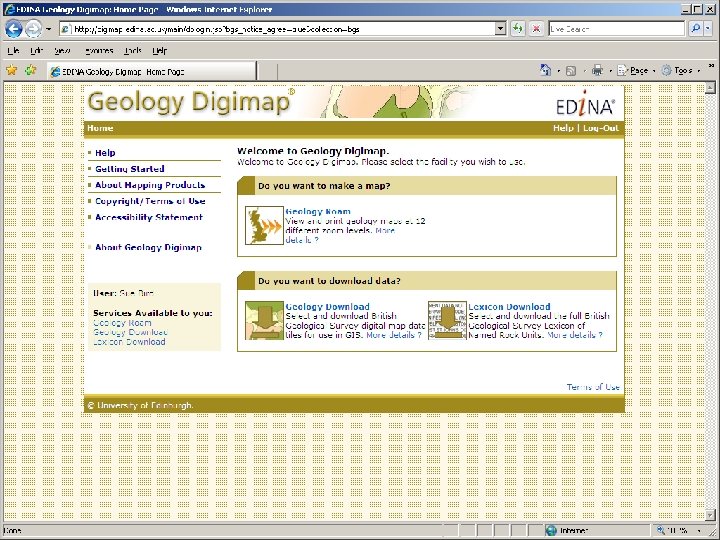Open About Mapping Products sidebar link
The height and width of the screenshot is (540, 720).
(x=150, y=185)
